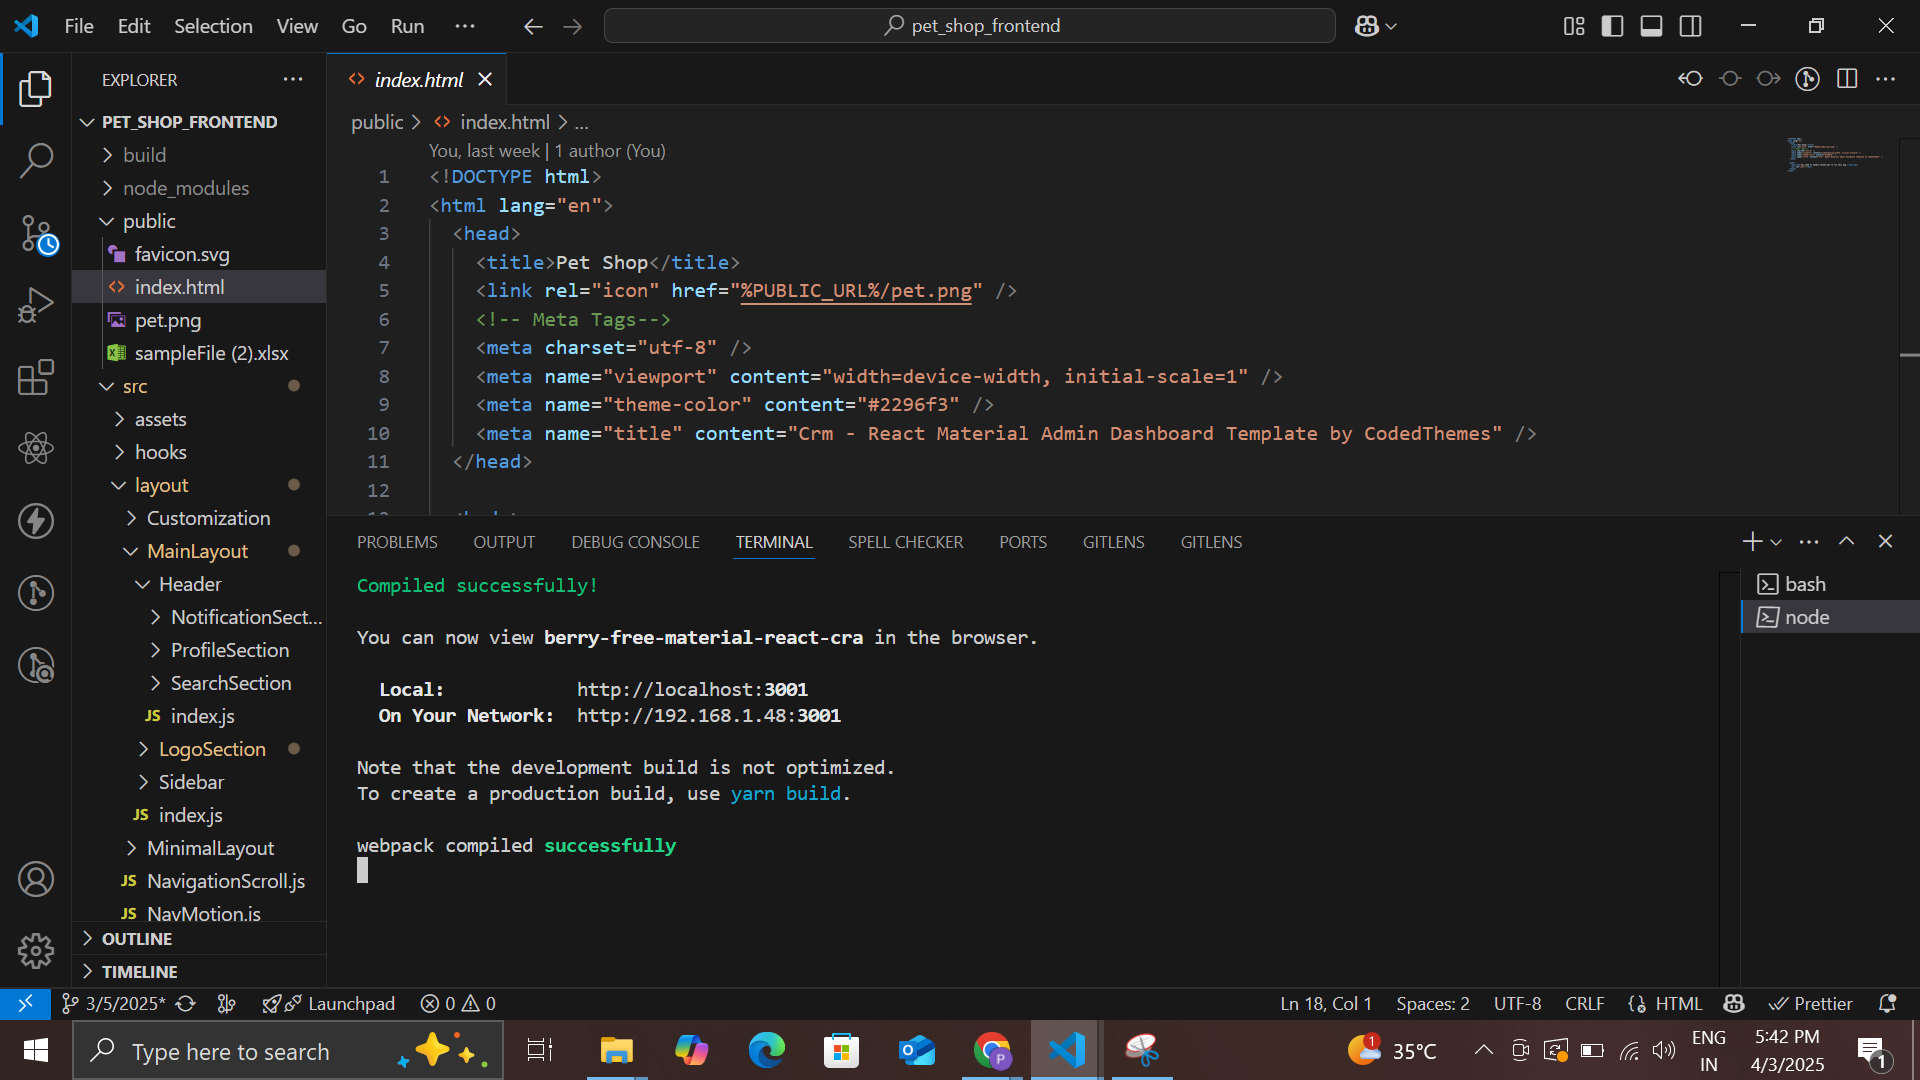
Task: Open Run and Debug view
Action: pos(36,306)
